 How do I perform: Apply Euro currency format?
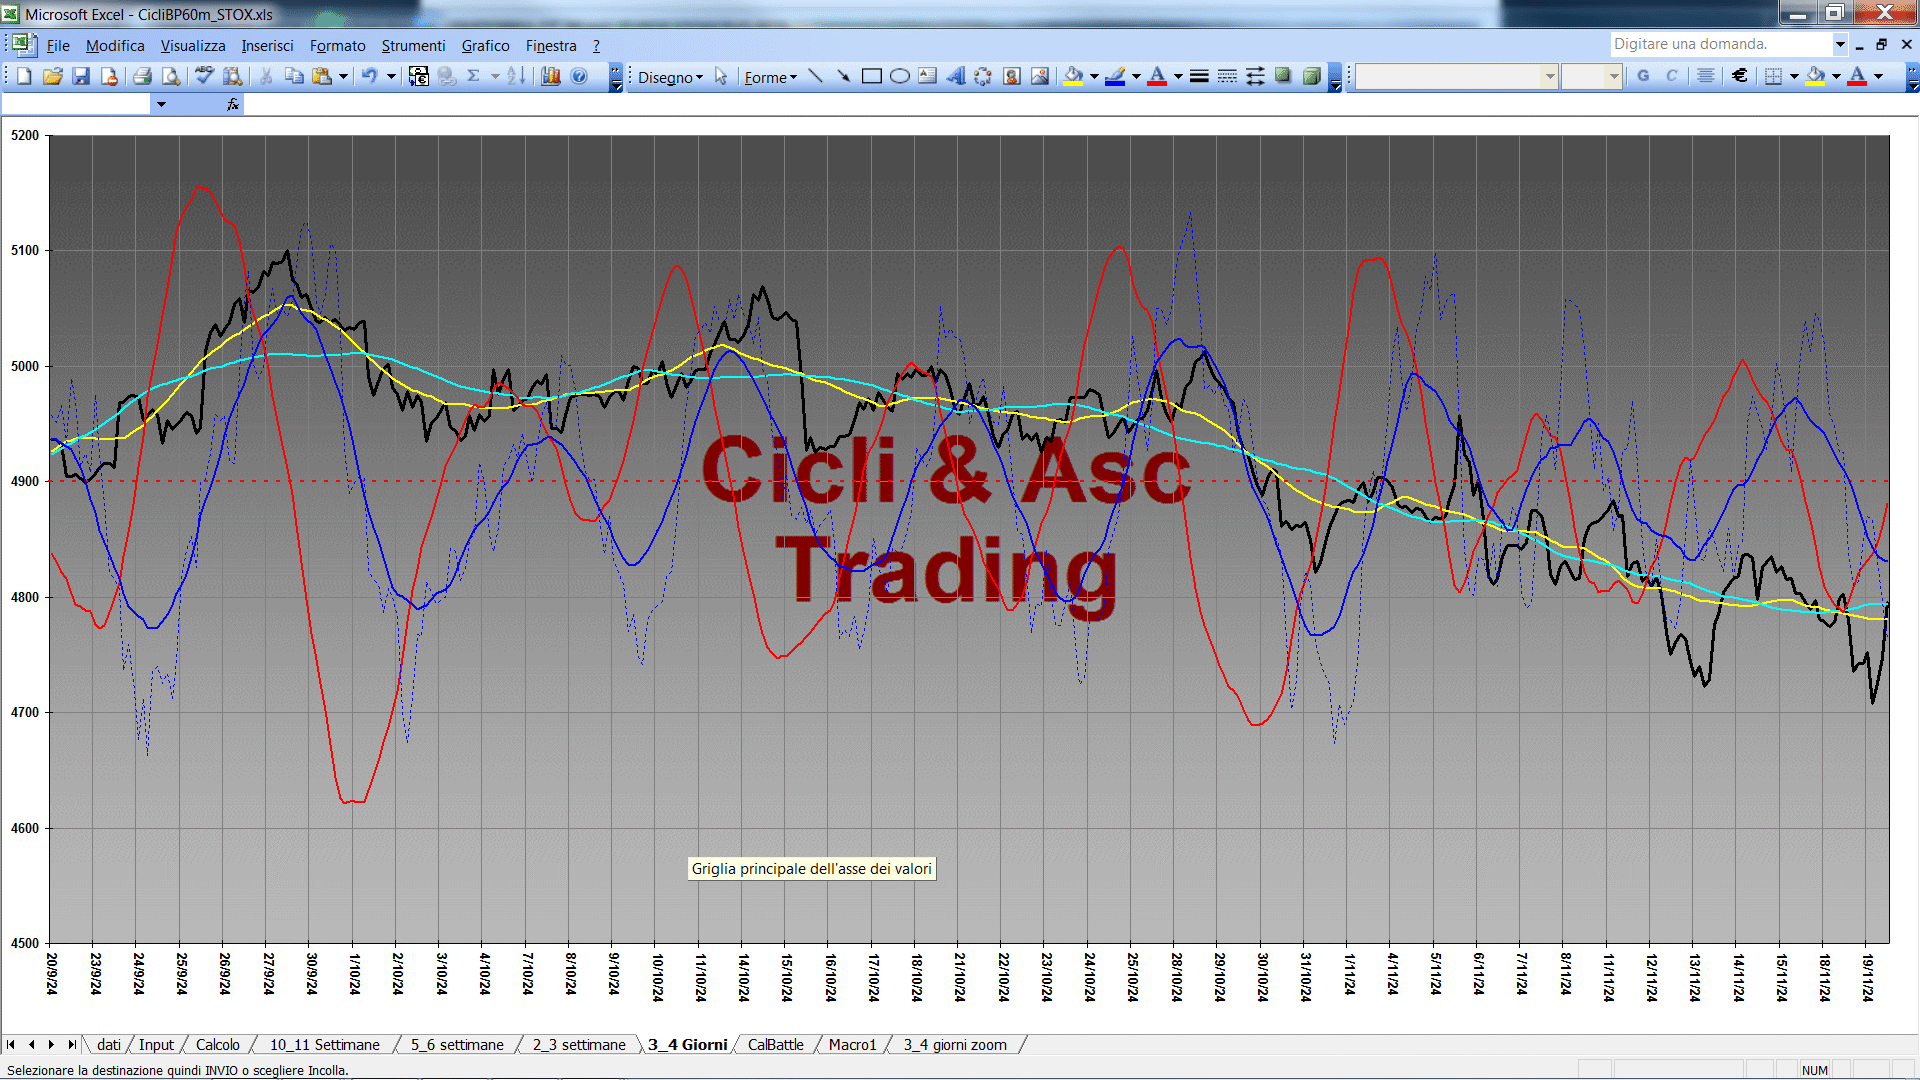1740,76
